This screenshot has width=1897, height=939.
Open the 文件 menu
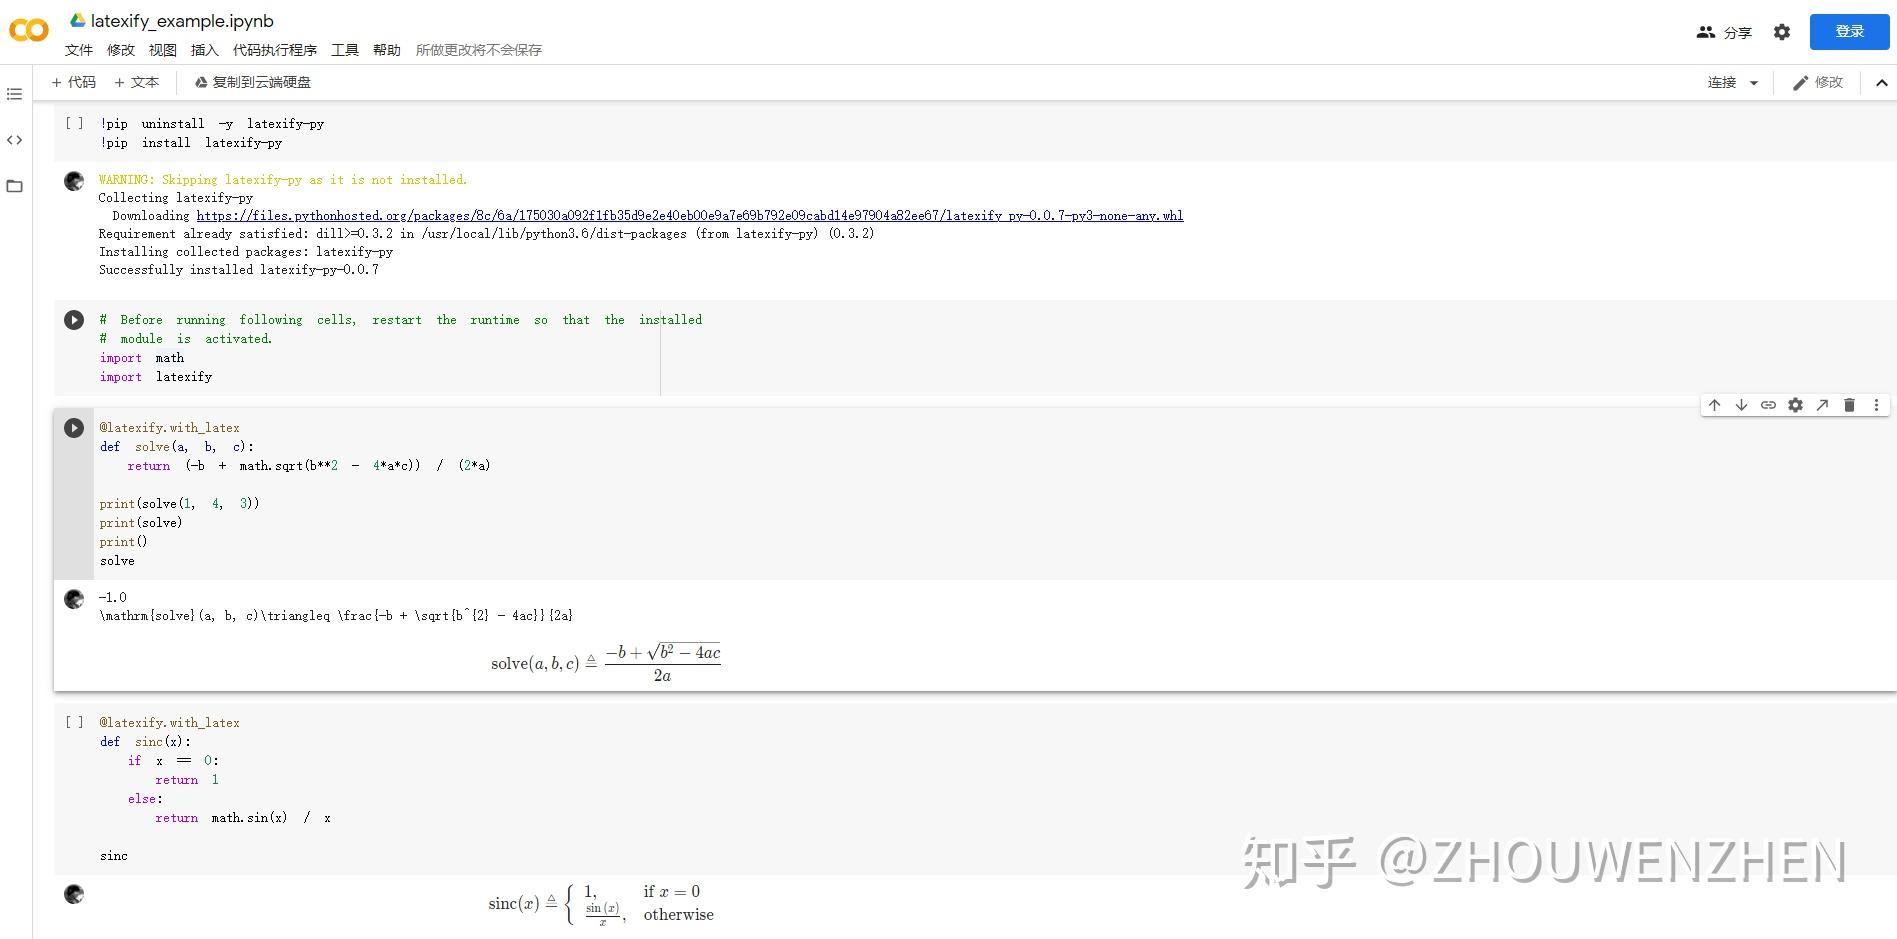78,49
